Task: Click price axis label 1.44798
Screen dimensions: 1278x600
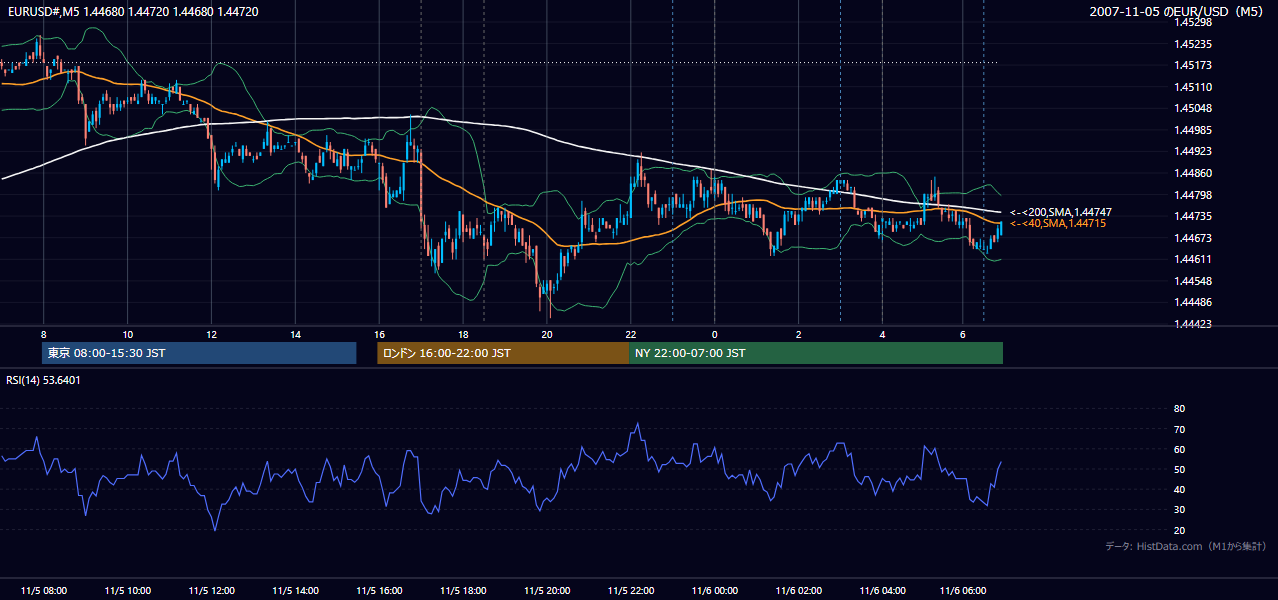Action: point(1193,194)
